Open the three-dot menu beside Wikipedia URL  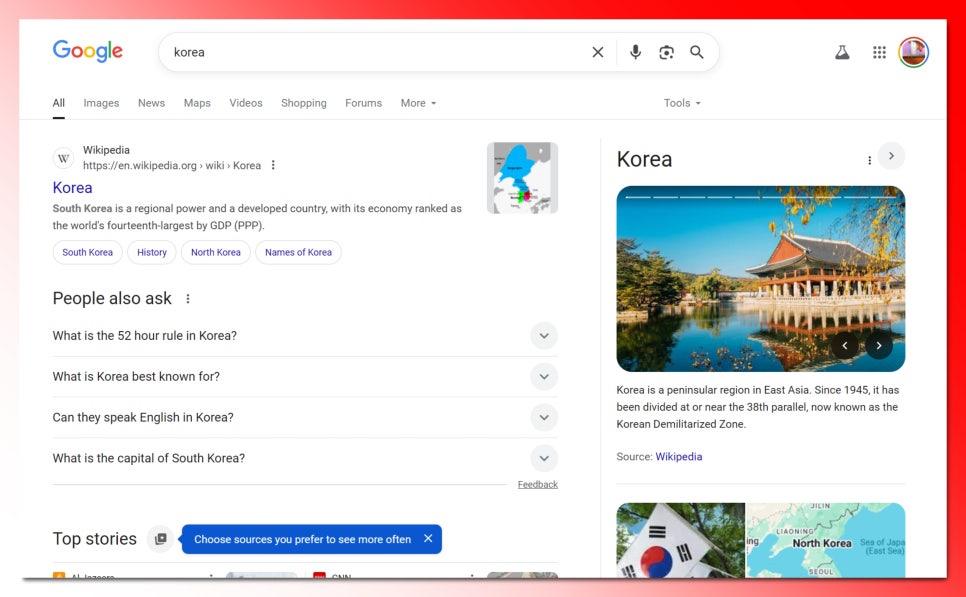[x=273, y=165]
